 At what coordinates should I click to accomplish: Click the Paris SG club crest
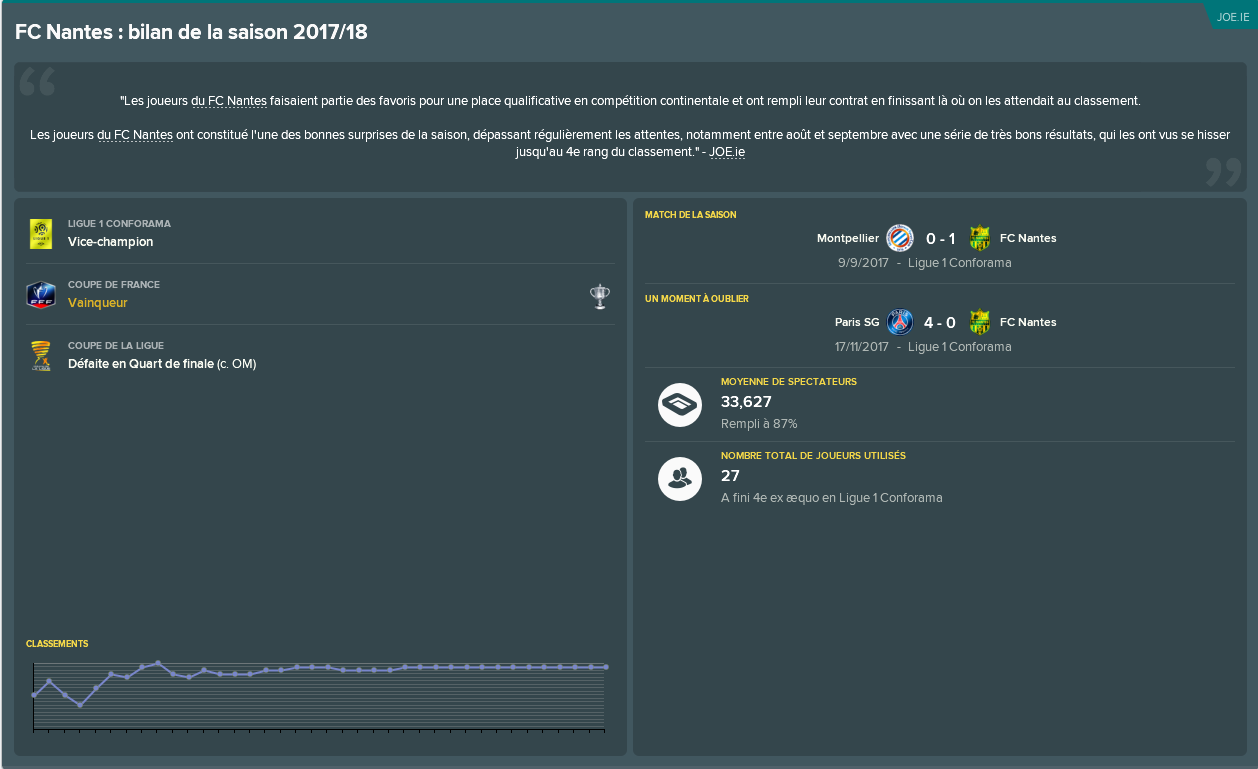tap(900, 322)
